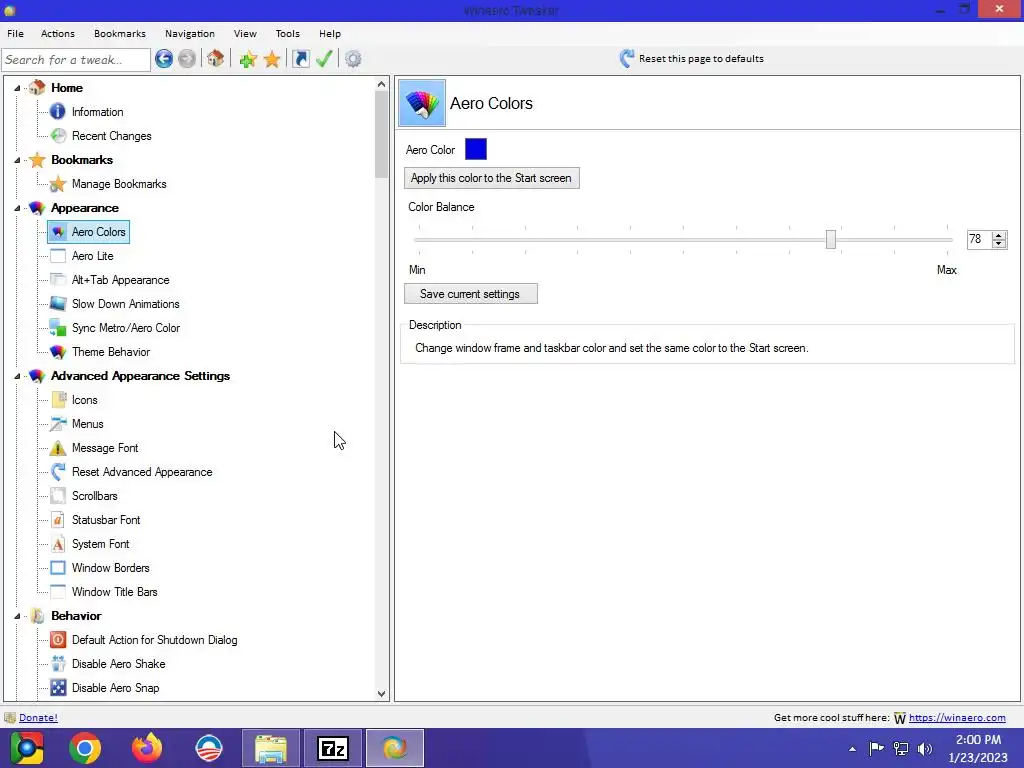Open Google Chrome from the taskbar
Viewport: 1024px width, 768px height.
point(85,748)
